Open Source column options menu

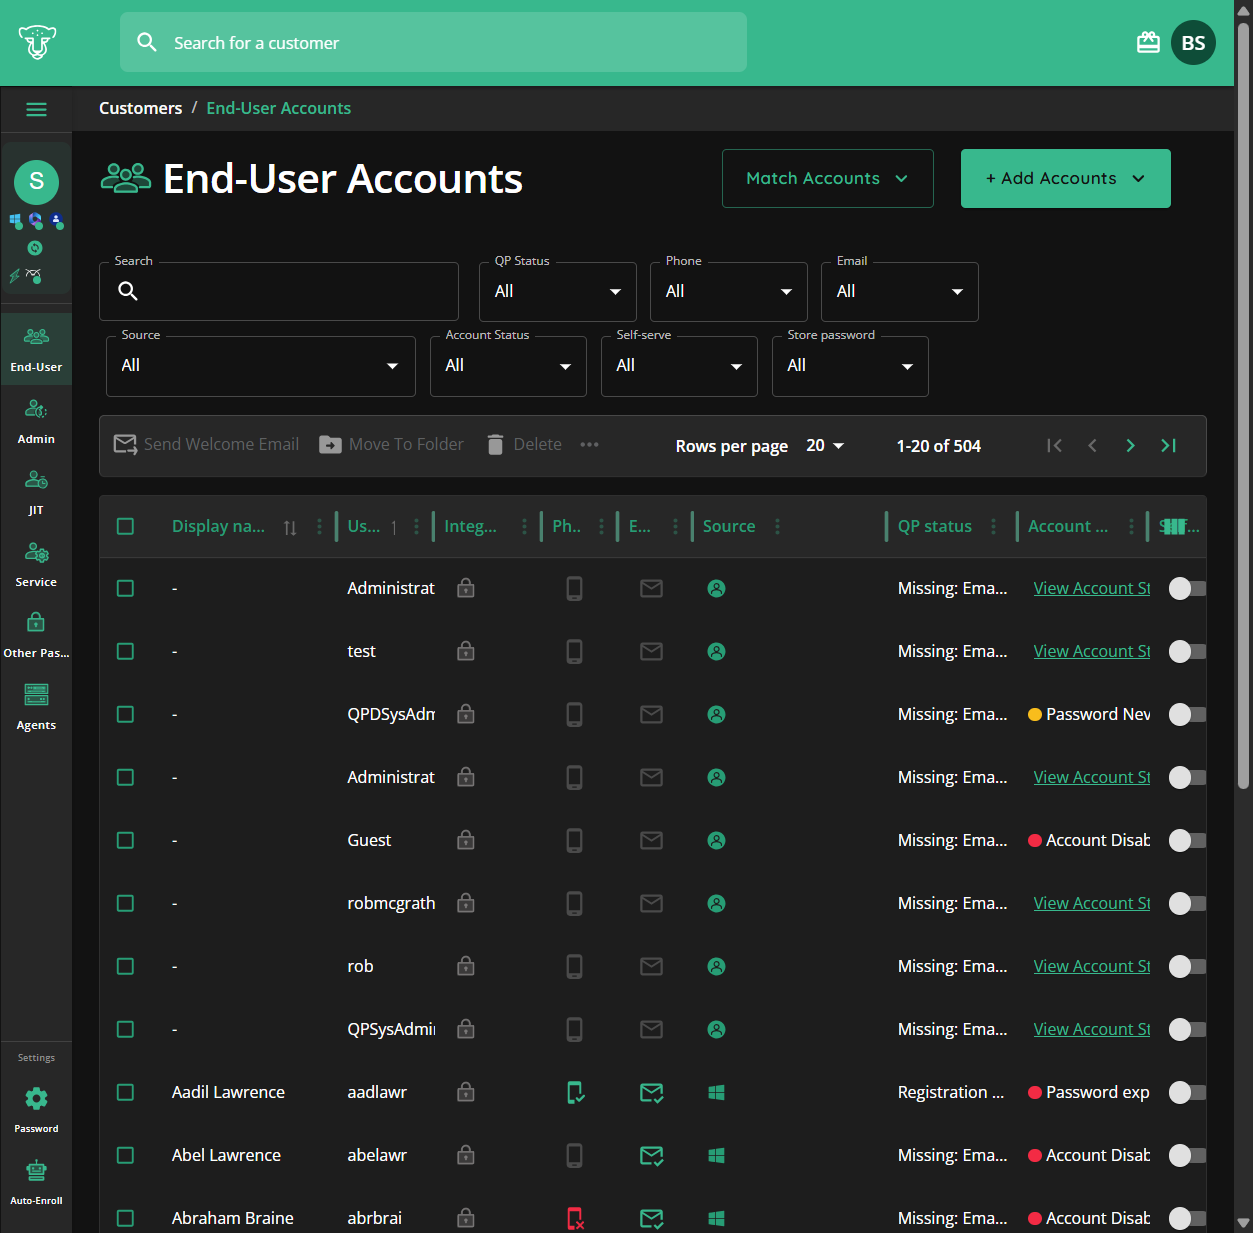pos(777,526)
